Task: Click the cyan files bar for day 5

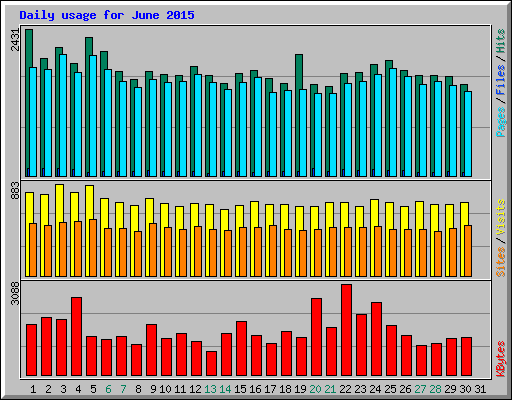Action: (x=93, y=116)
